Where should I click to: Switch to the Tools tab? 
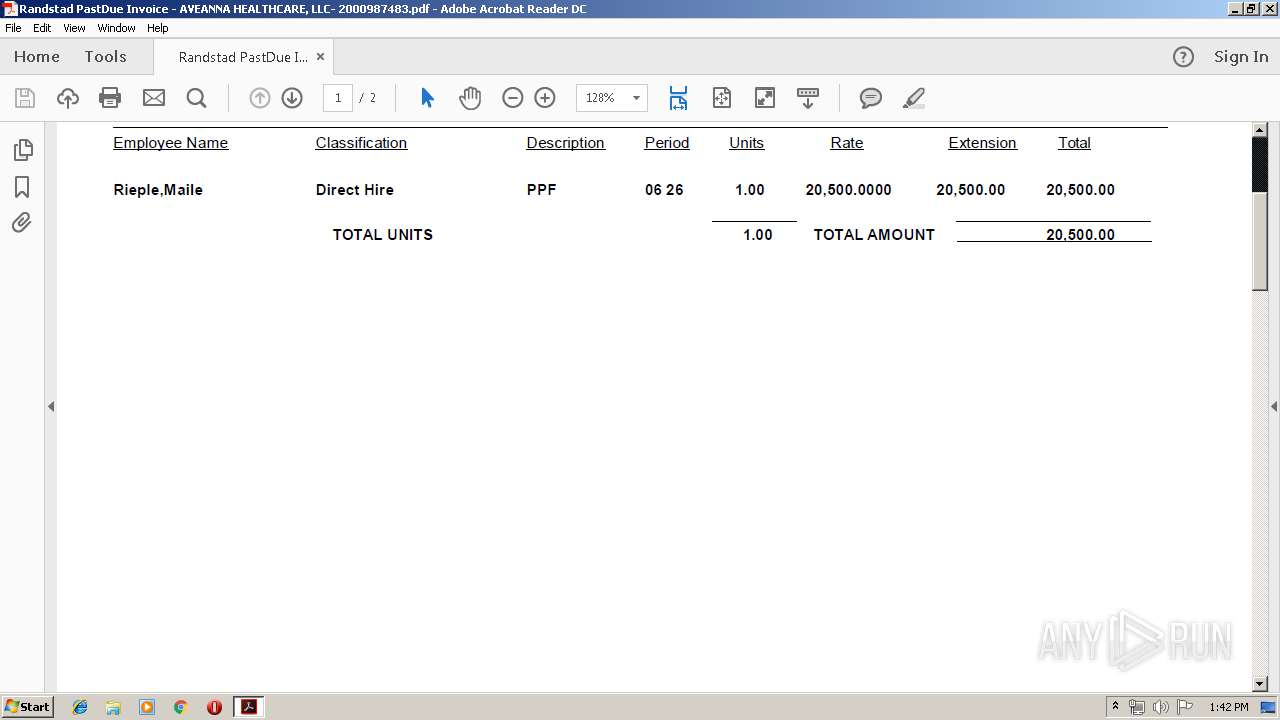[x=105, y=57]
